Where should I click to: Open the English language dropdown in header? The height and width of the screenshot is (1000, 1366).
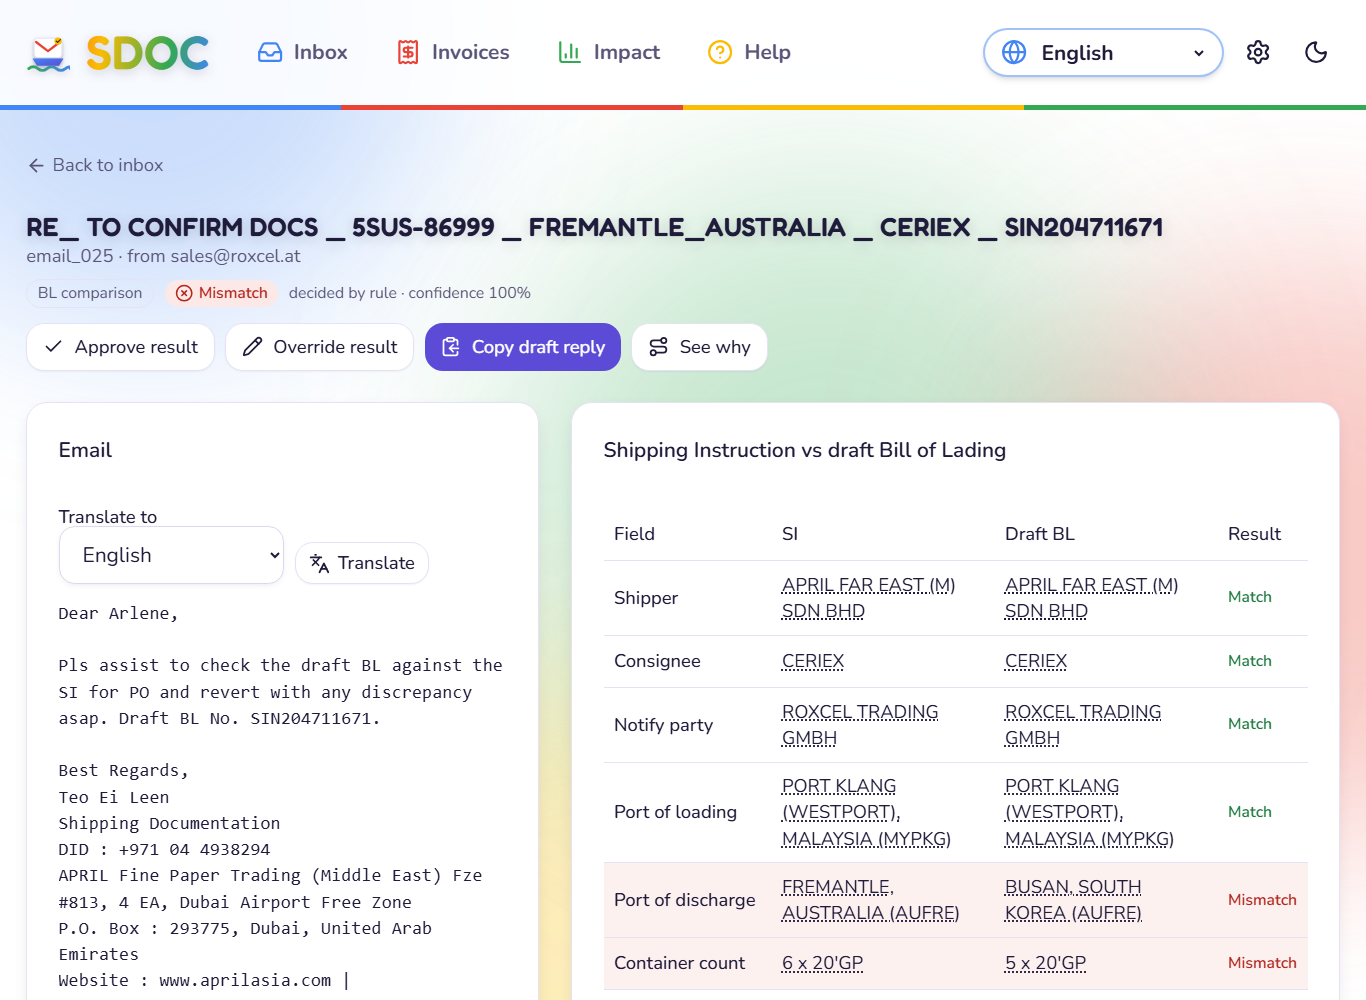[1103, 52]
